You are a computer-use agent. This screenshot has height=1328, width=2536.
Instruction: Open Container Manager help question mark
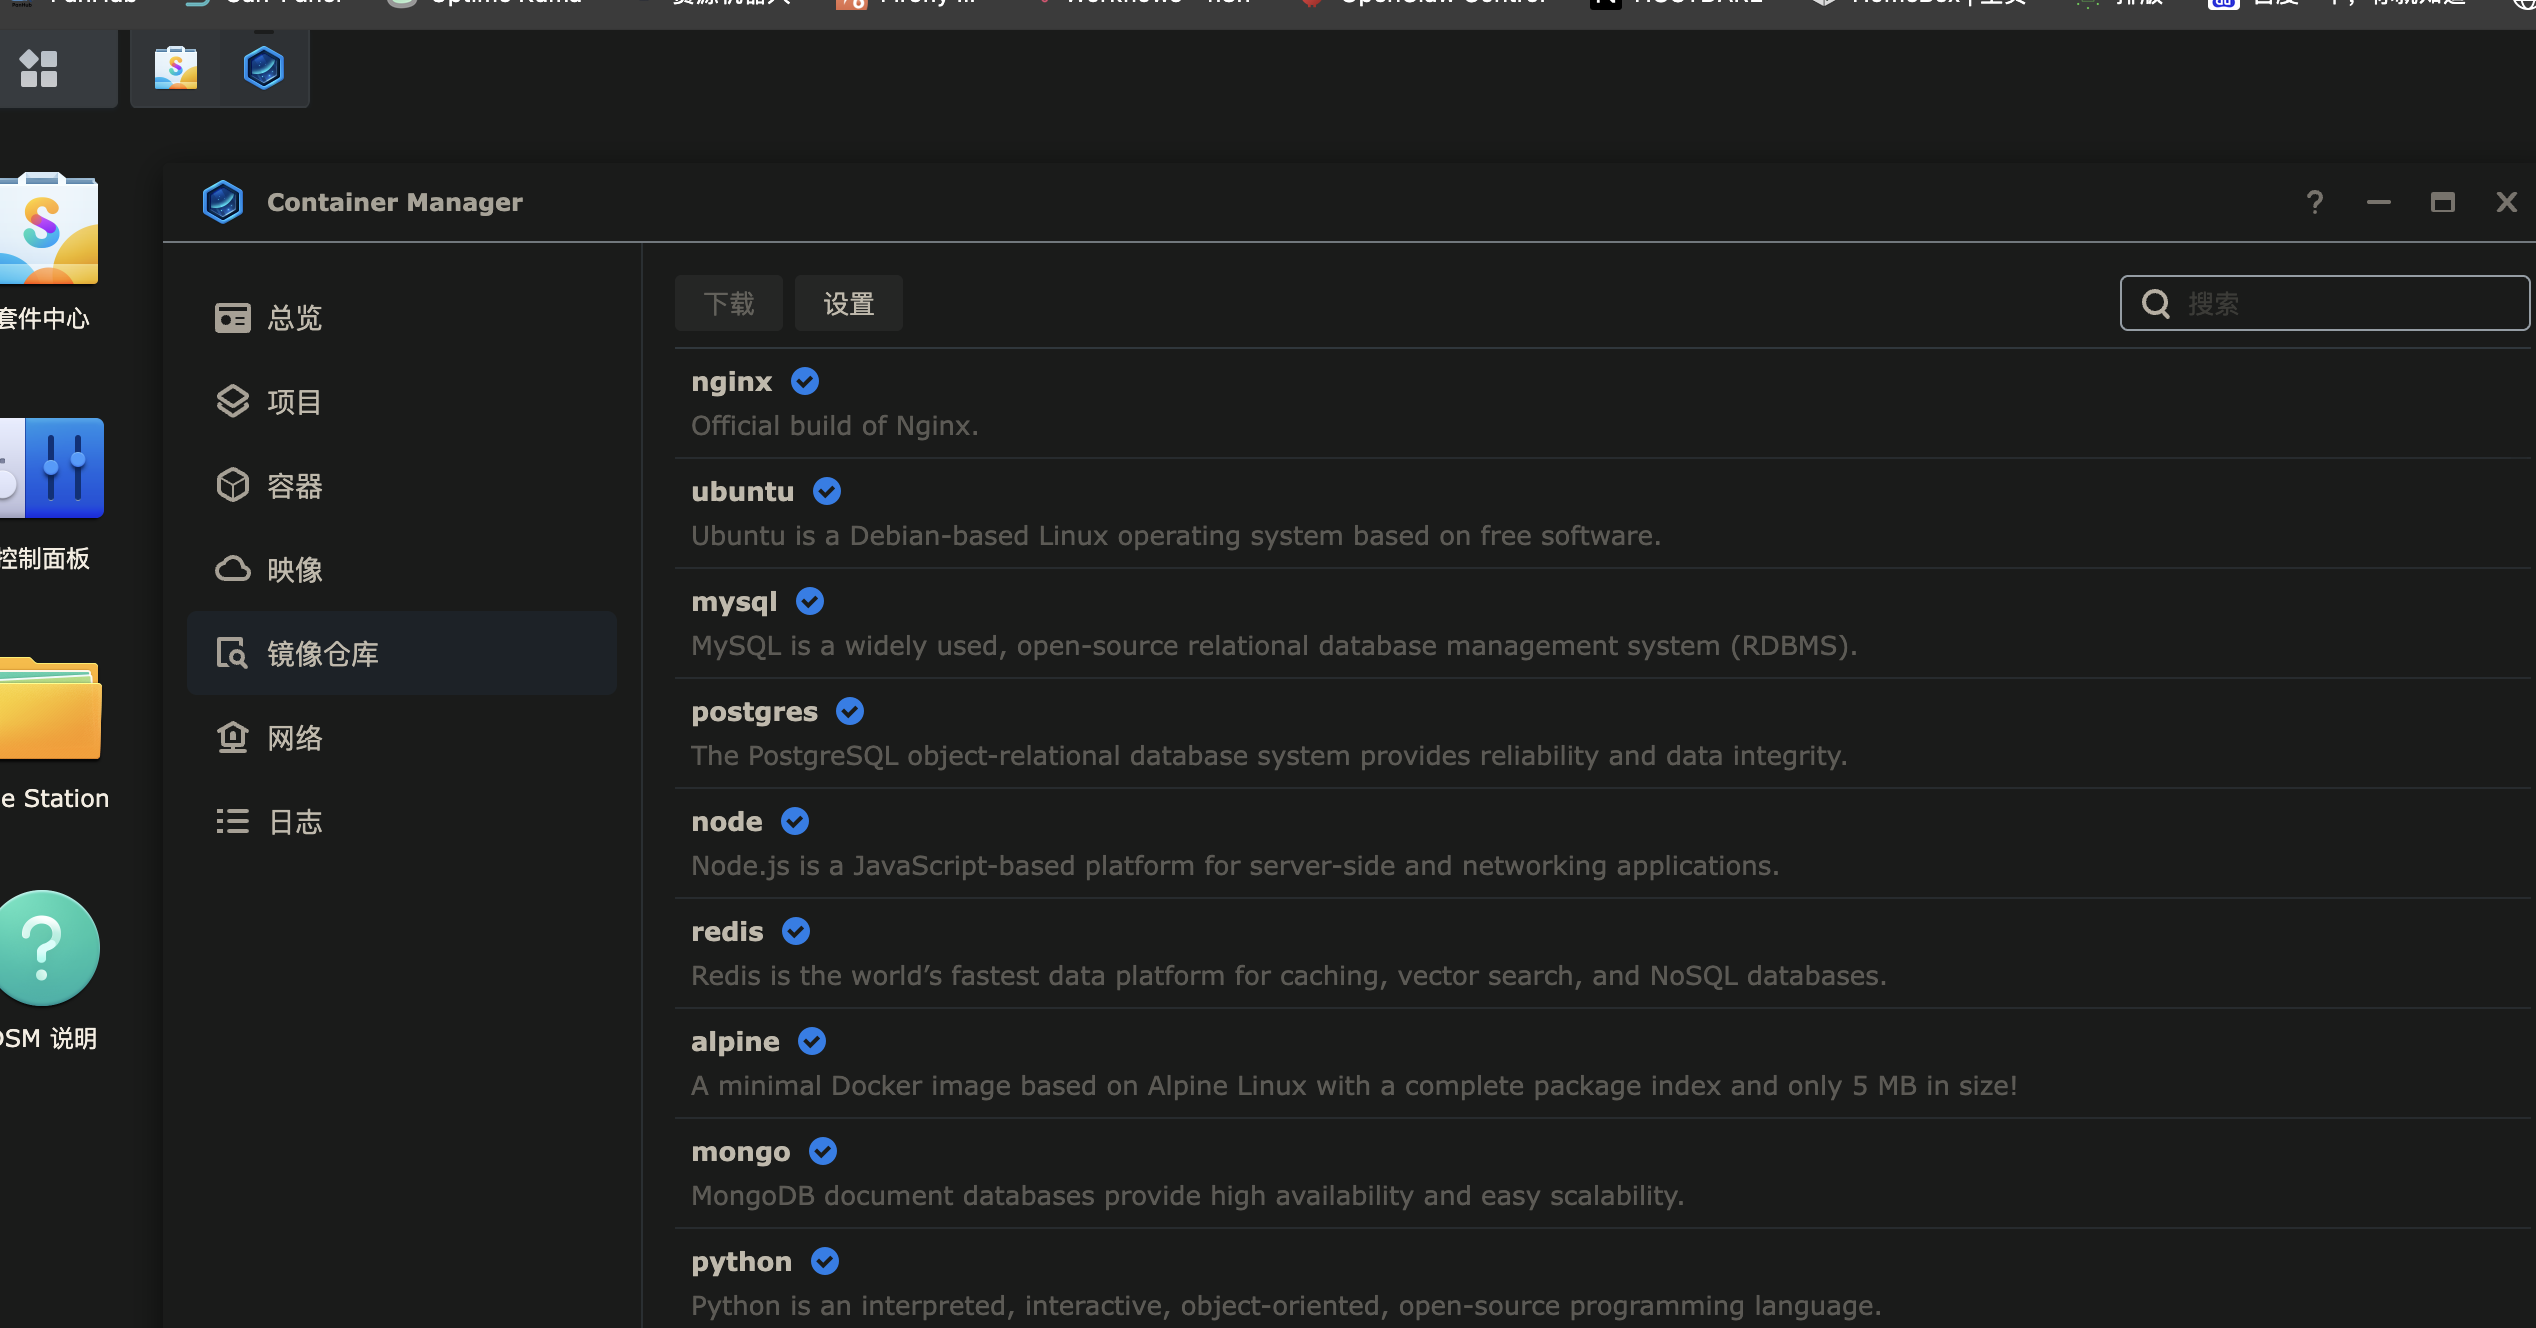point(2314,203)
